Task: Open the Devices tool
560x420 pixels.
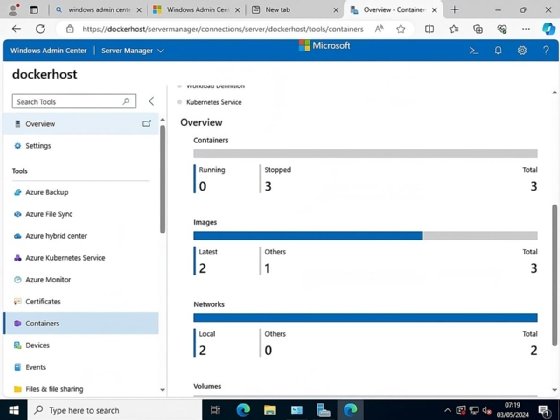Action: coord(81,345)
